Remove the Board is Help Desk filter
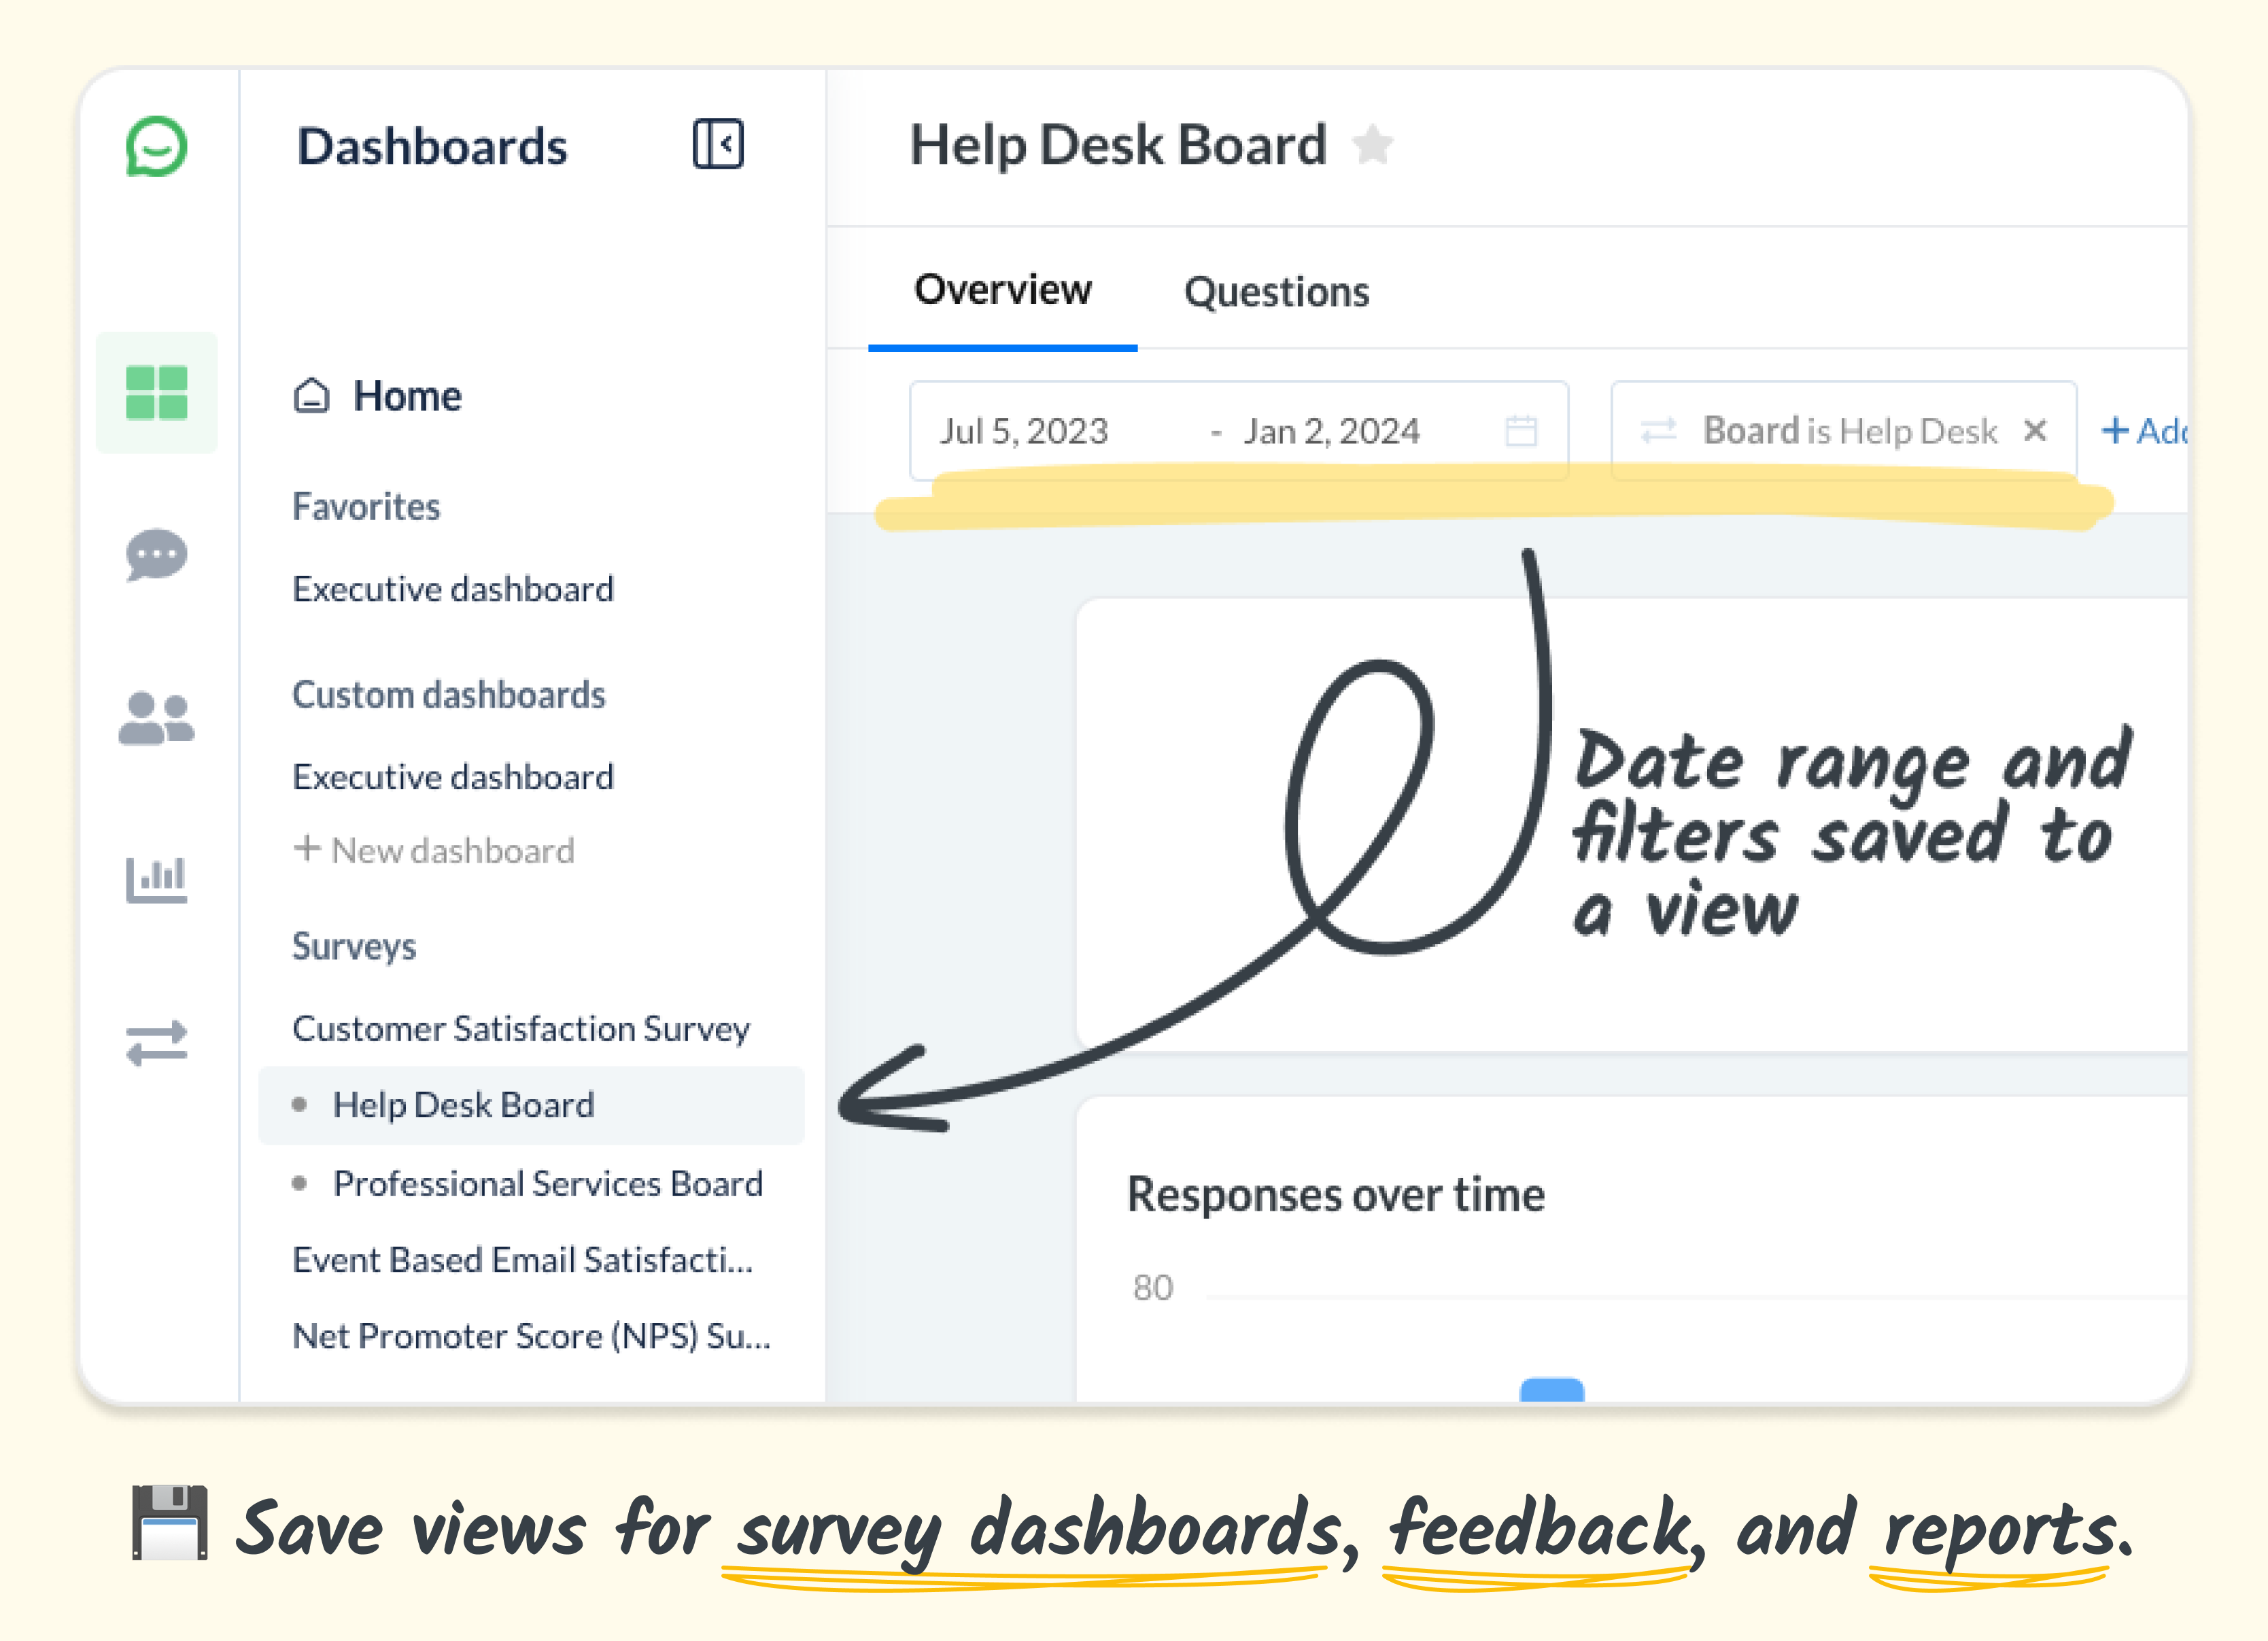The height and width of the screenshot is (1641, 2268). (2035, 430)
